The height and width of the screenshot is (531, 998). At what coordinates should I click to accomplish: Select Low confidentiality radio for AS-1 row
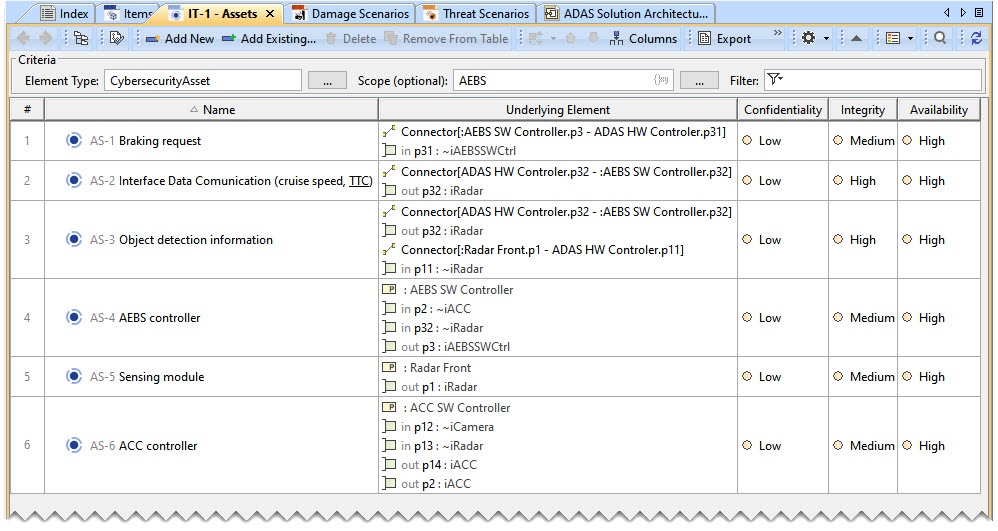(x=746, y=141)
